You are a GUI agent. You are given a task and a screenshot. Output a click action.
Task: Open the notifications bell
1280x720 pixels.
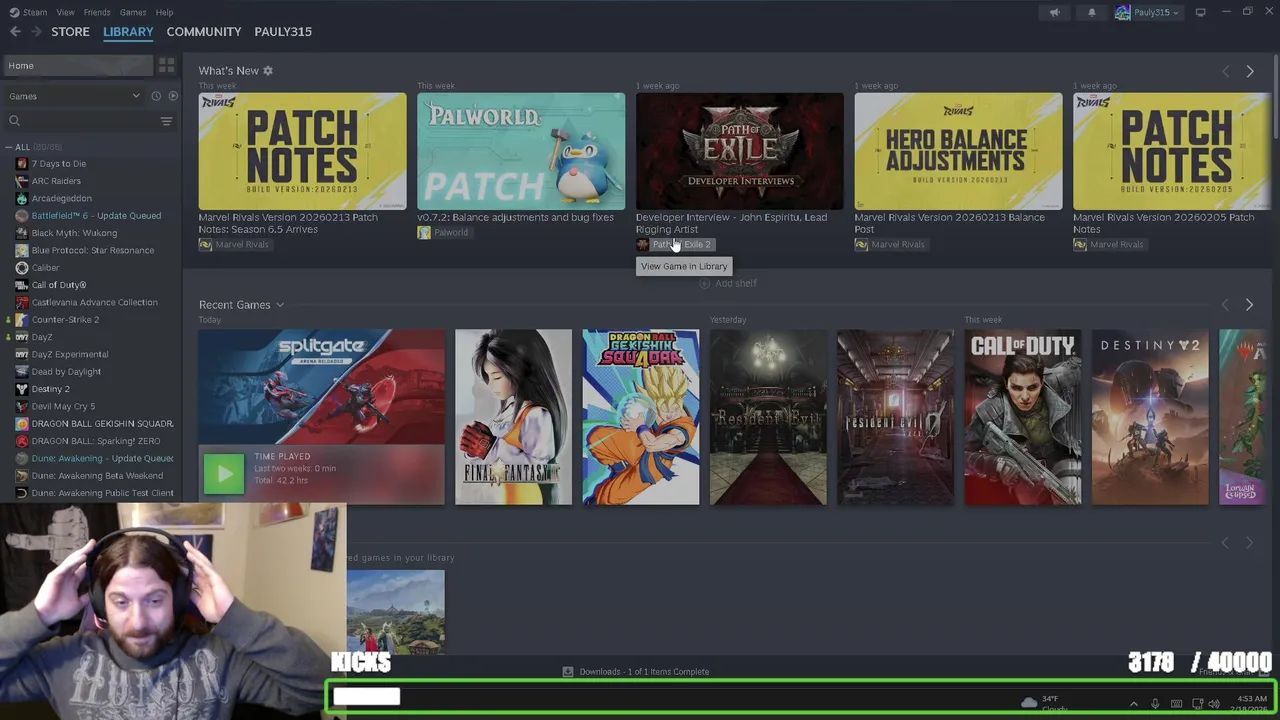1091,12
